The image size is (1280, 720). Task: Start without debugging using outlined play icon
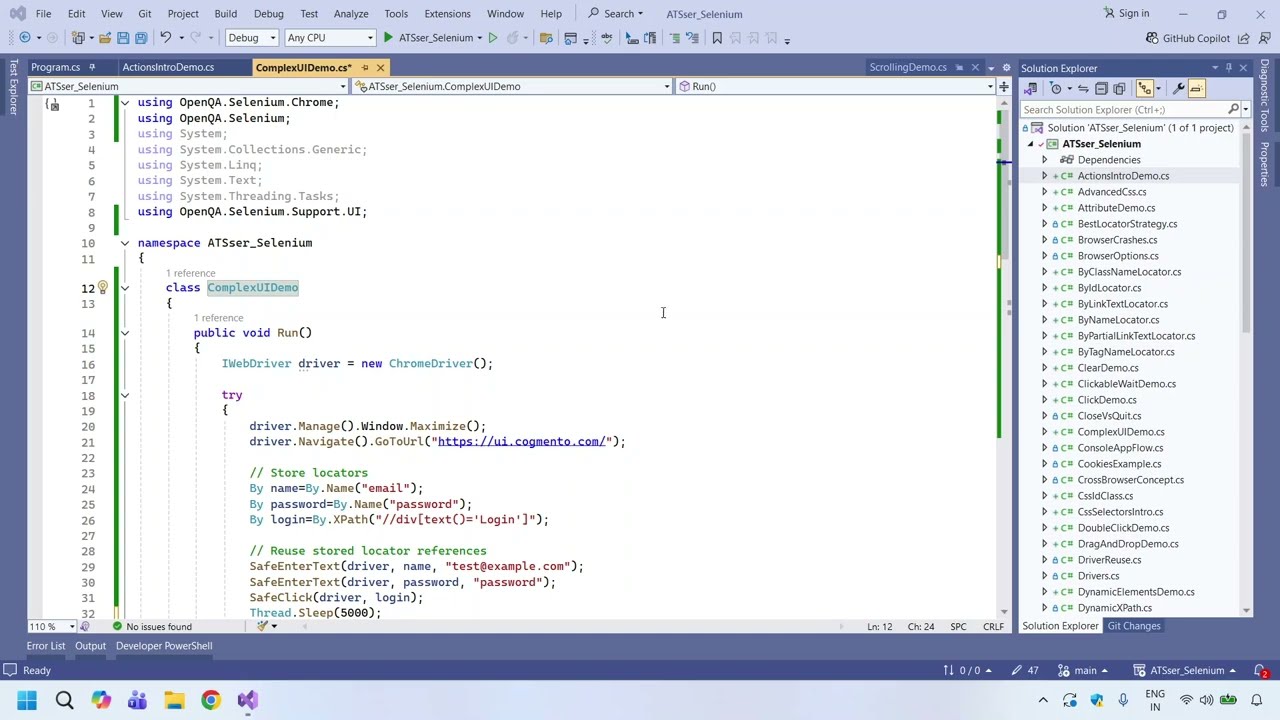492,38
